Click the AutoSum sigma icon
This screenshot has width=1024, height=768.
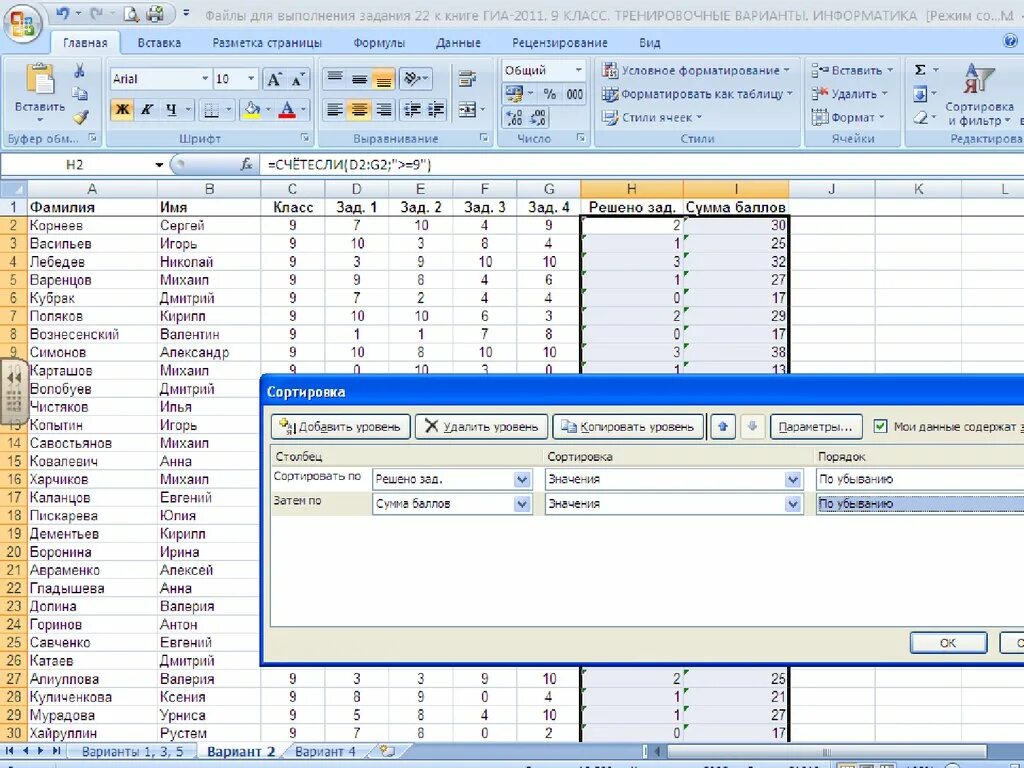tap(920, 70)
